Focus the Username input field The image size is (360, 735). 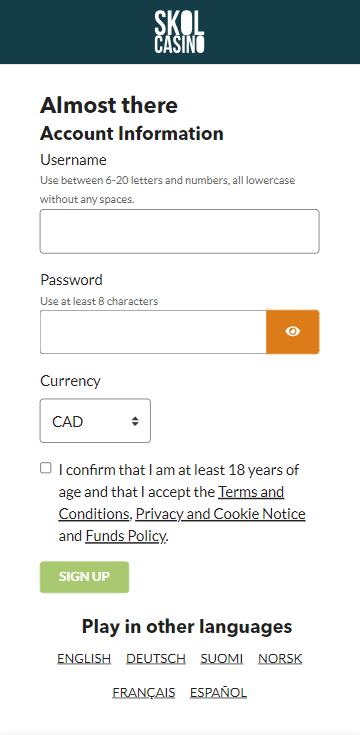(180, 232)
